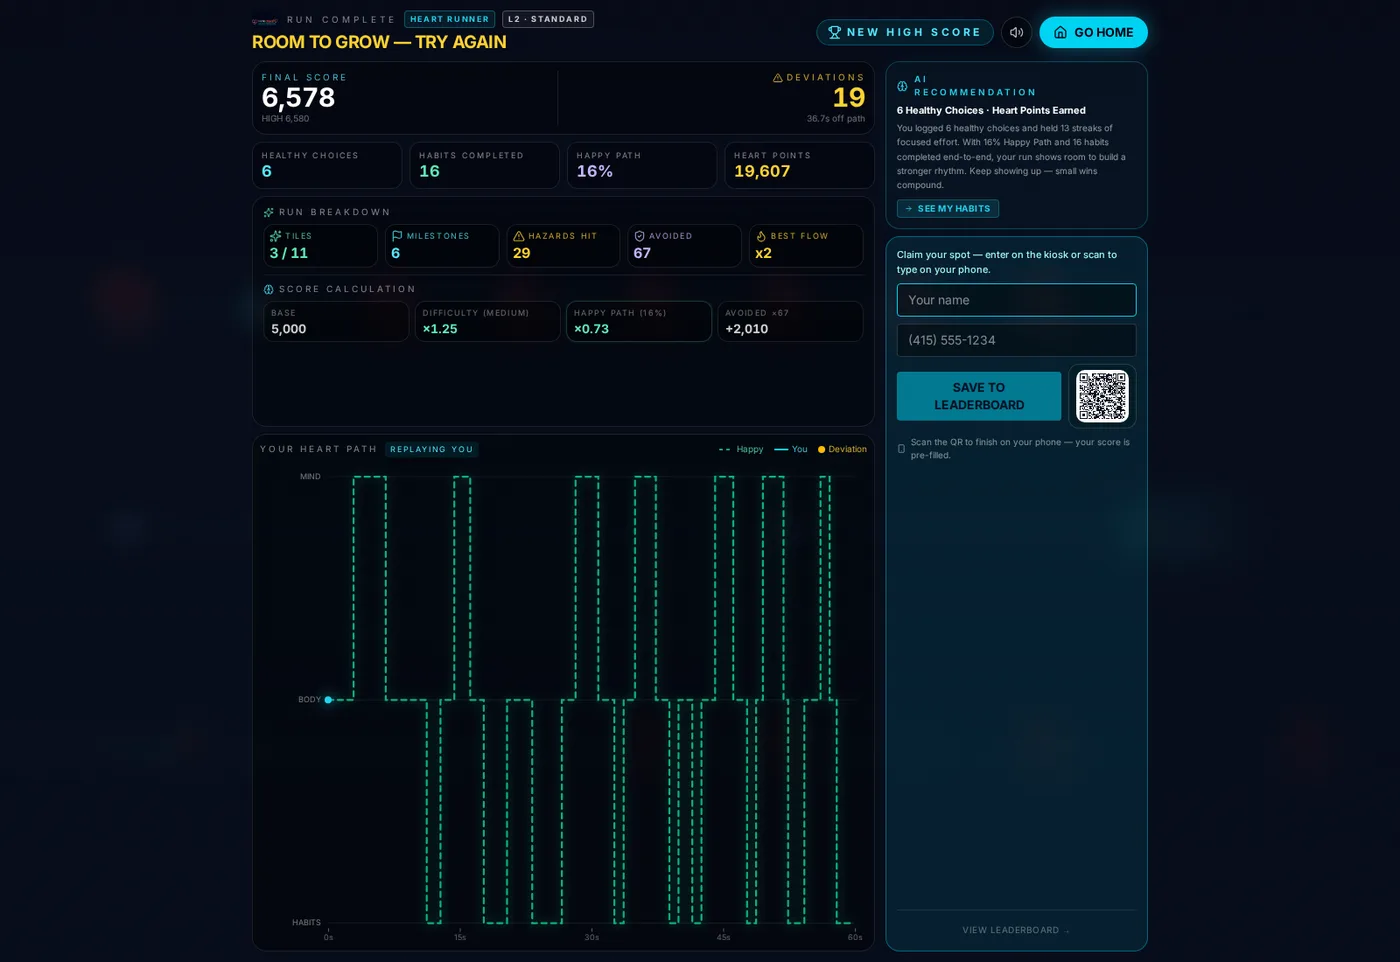
Task: Click the trophy icon in New High Score
Action: click(x=834, y=32)
